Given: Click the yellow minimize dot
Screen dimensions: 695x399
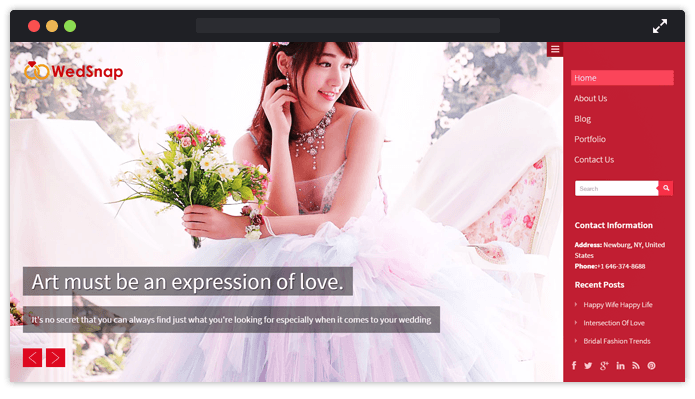Looking at the screenshot, I should click(52, 26).
